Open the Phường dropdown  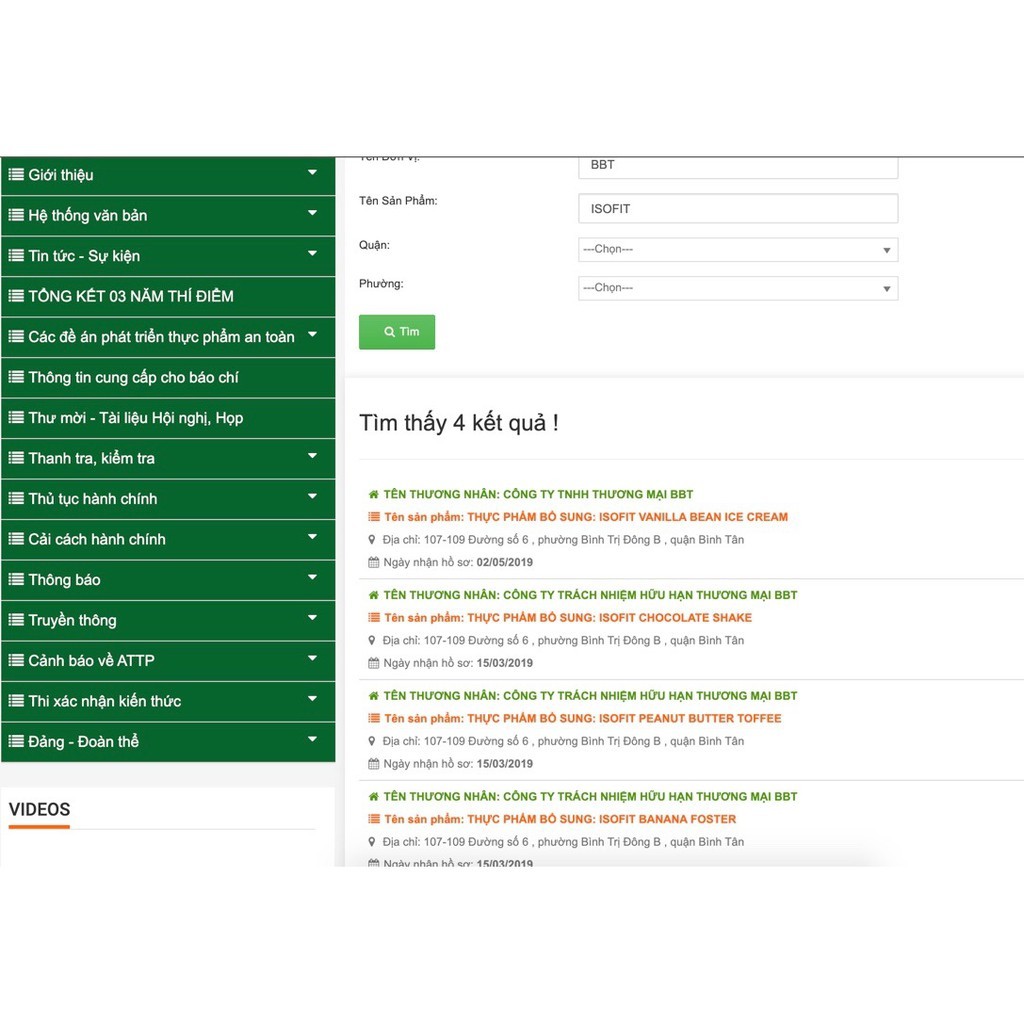point(738,288)
